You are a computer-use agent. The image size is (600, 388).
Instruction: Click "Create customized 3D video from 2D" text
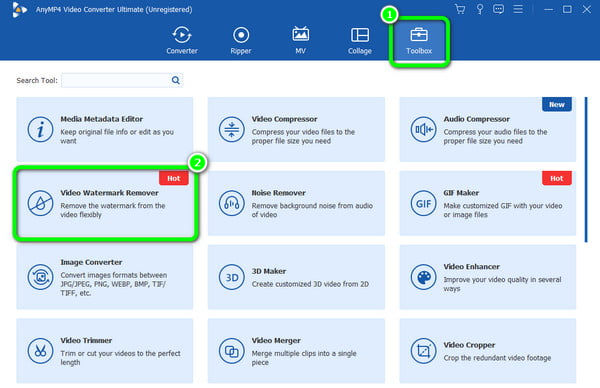[310, 284]
